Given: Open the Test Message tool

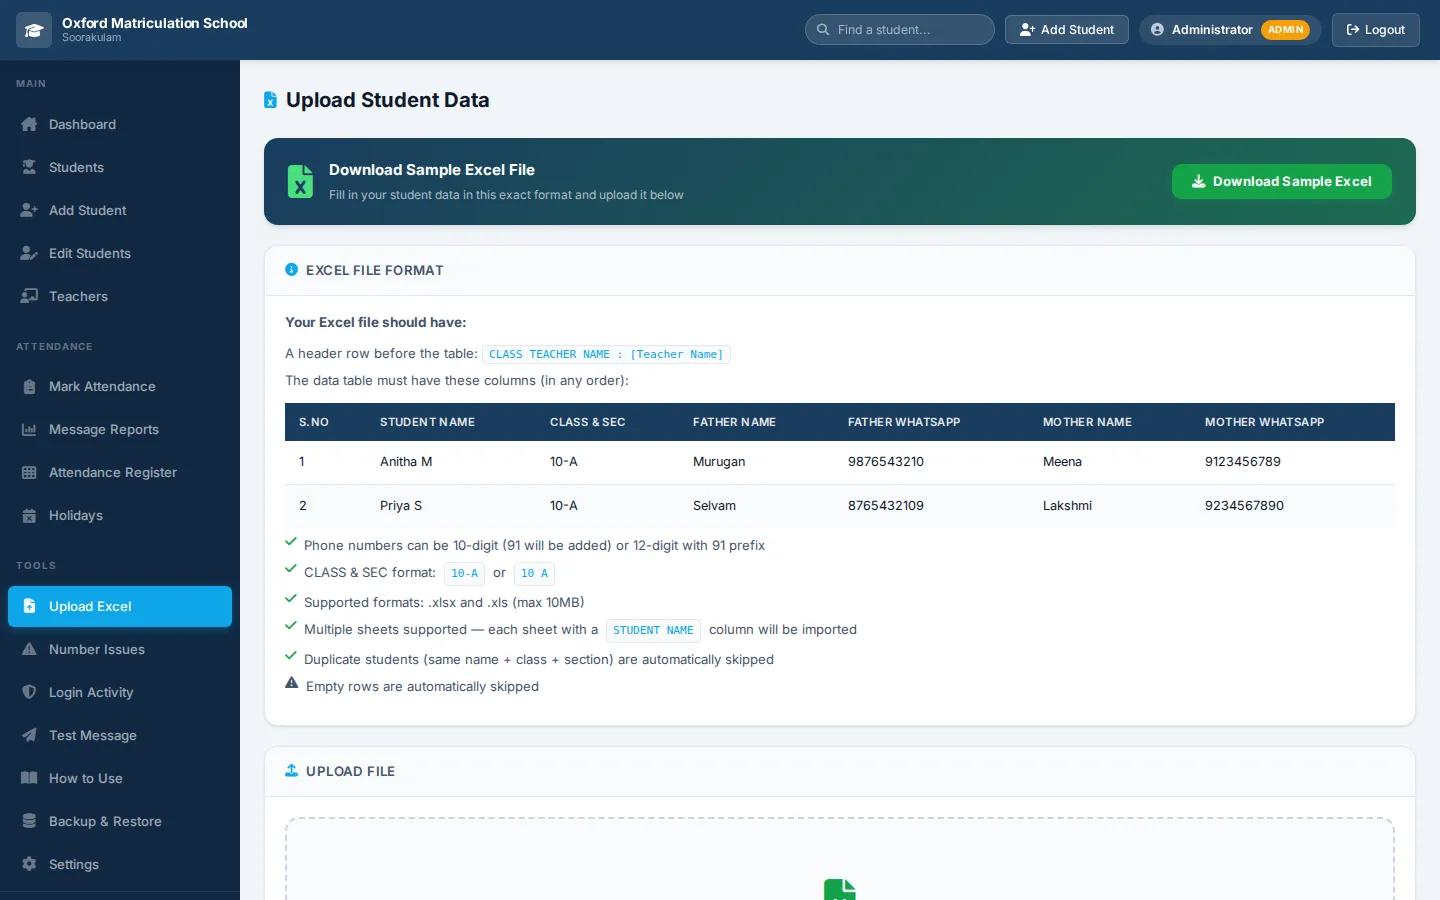Looking at the screenshot, I should [x=120, y=735].
